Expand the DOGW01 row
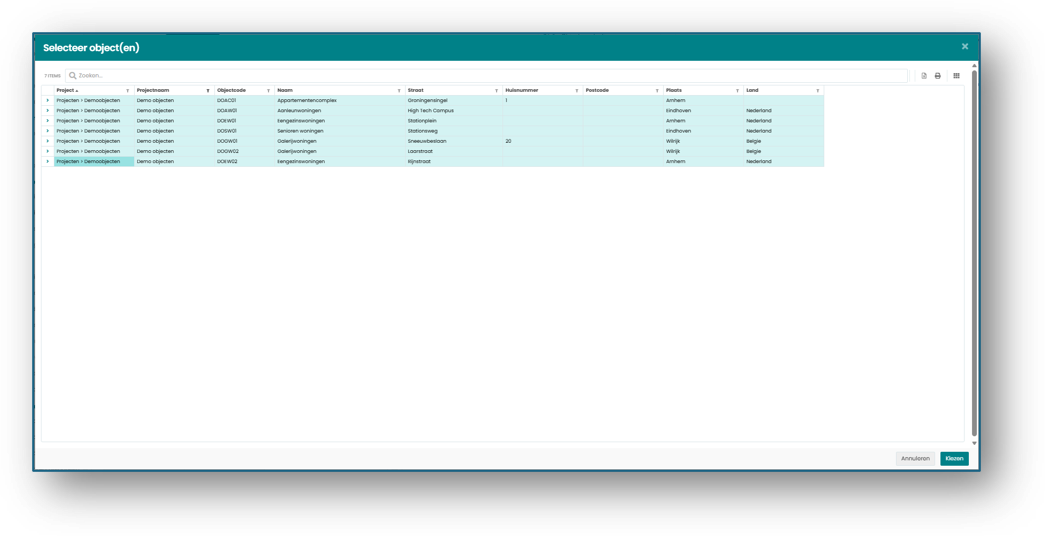1045x536 pixels. pos(48,141)
